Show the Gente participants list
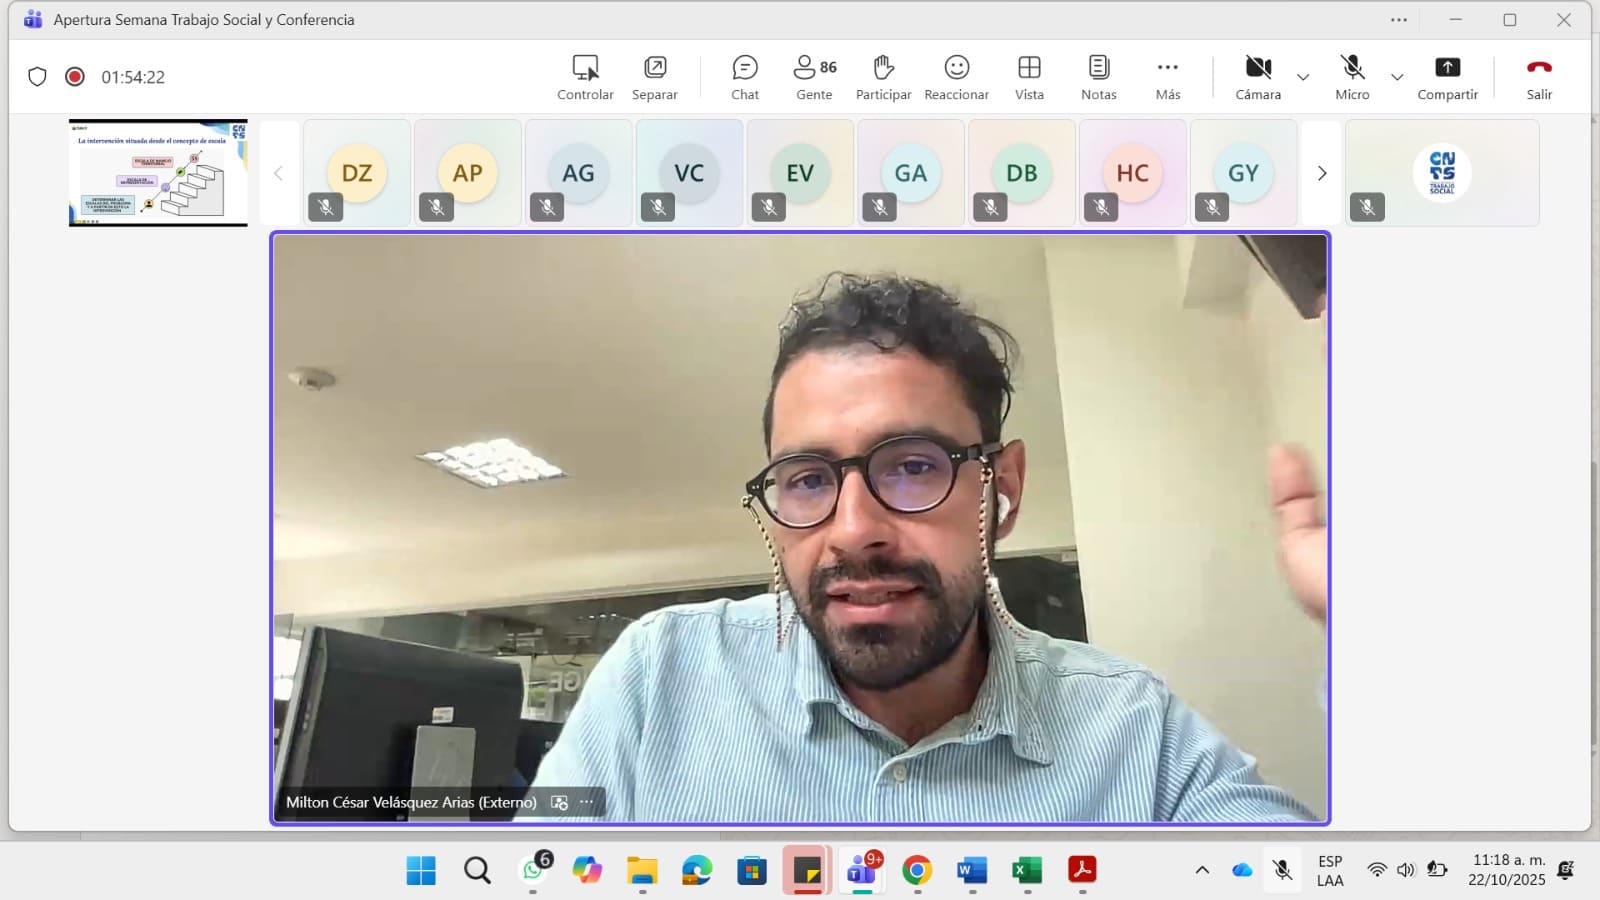The width and height of the screenshot is (1600, 900). tap(814, 78)
